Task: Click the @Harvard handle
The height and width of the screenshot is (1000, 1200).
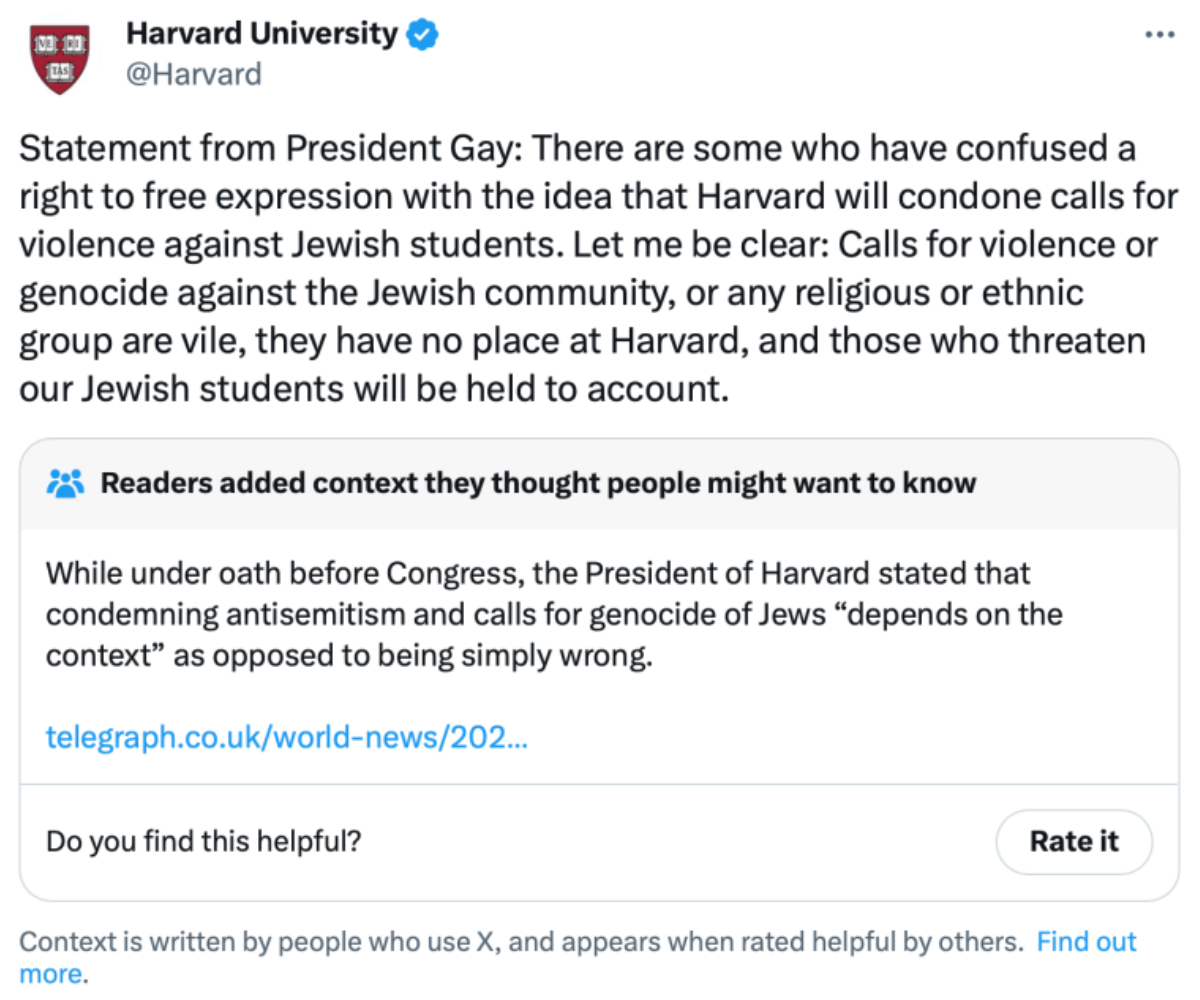Action: [193, 74]
